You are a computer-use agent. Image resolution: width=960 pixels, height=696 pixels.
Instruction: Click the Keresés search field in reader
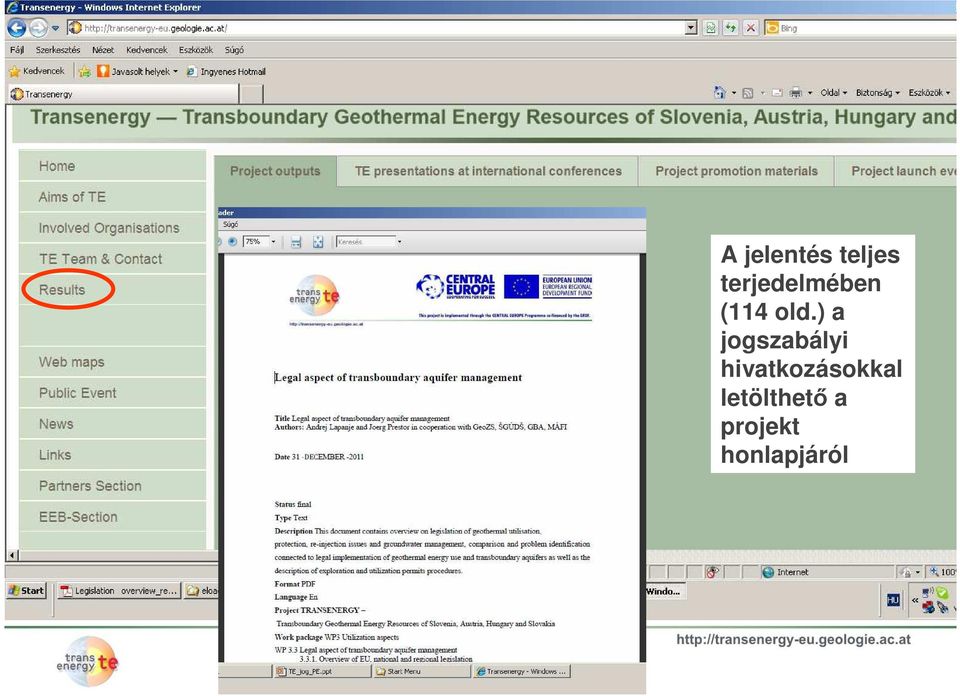click(x=365, y=242)
